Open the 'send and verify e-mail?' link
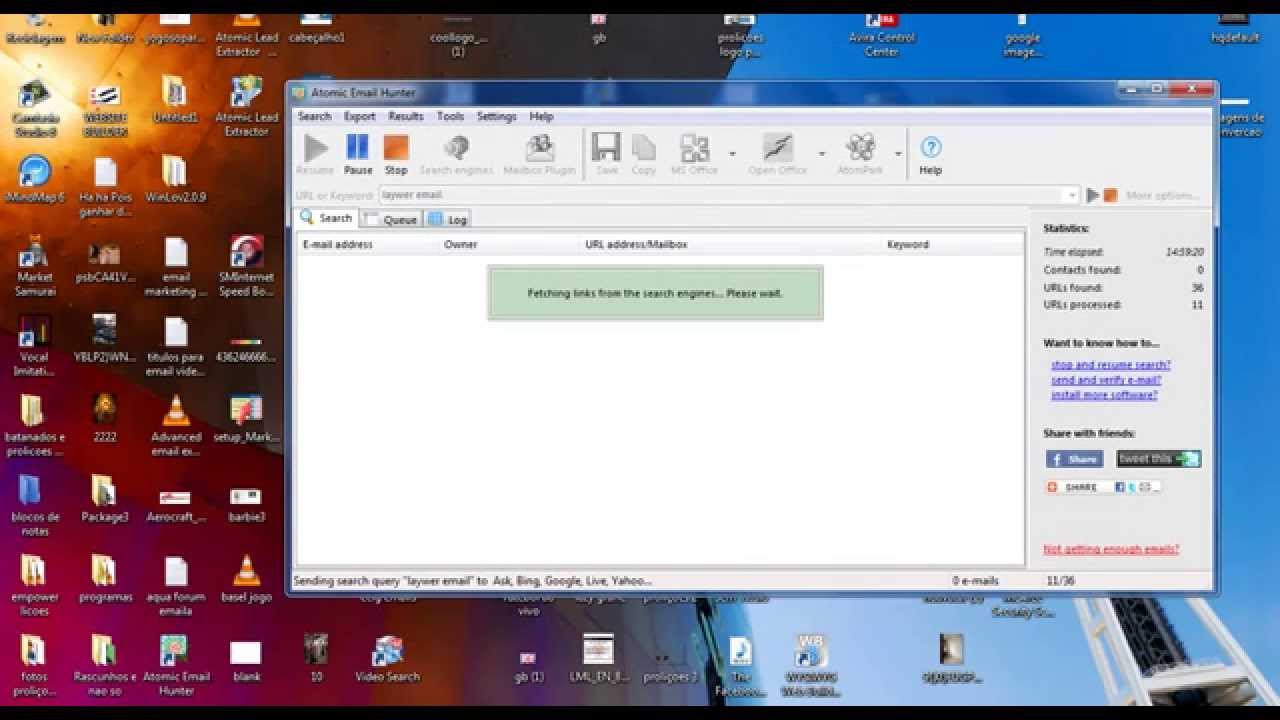Image resolution: width=1280 pixels, height=720 pixels. 1106,380
